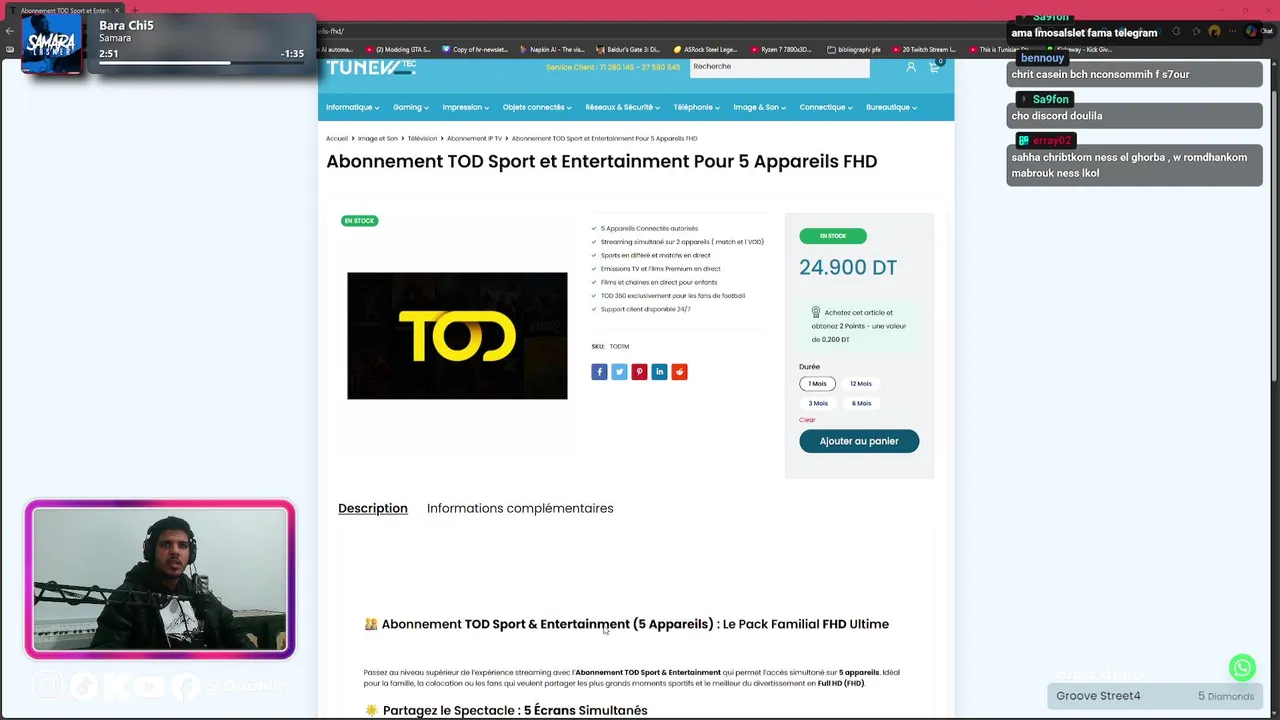Screen dimensions: 1280x720
Task: Expand the Réseaux & Sécurité menu
Action: click(x=622, y=107)
